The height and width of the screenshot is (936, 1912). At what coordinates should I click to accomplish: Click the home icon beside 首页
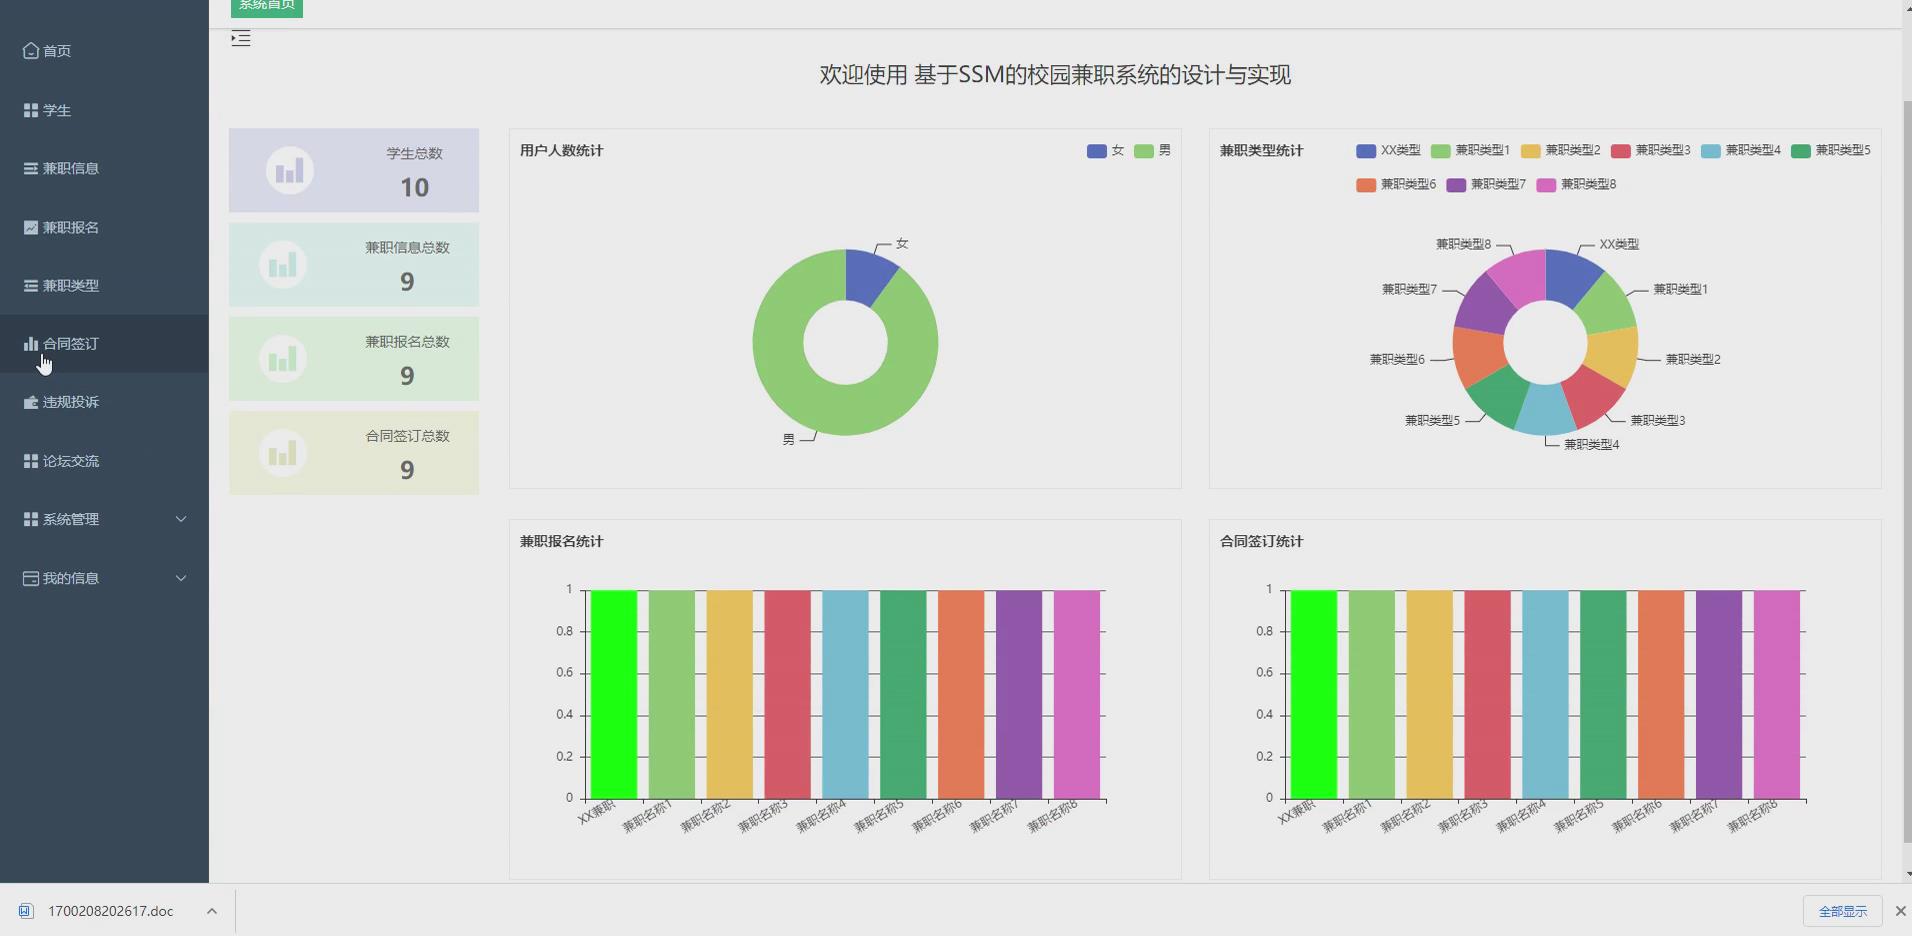coord(31,51)
